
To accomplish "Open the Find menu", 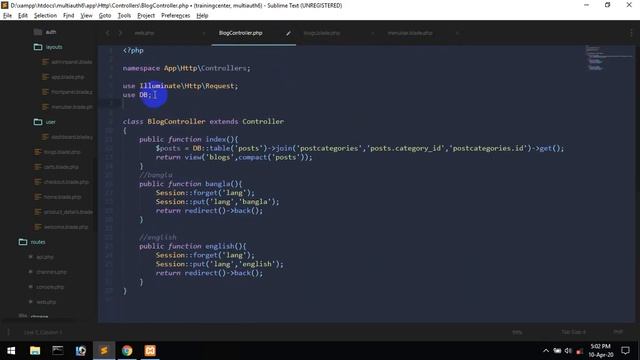I will (69, 16).
